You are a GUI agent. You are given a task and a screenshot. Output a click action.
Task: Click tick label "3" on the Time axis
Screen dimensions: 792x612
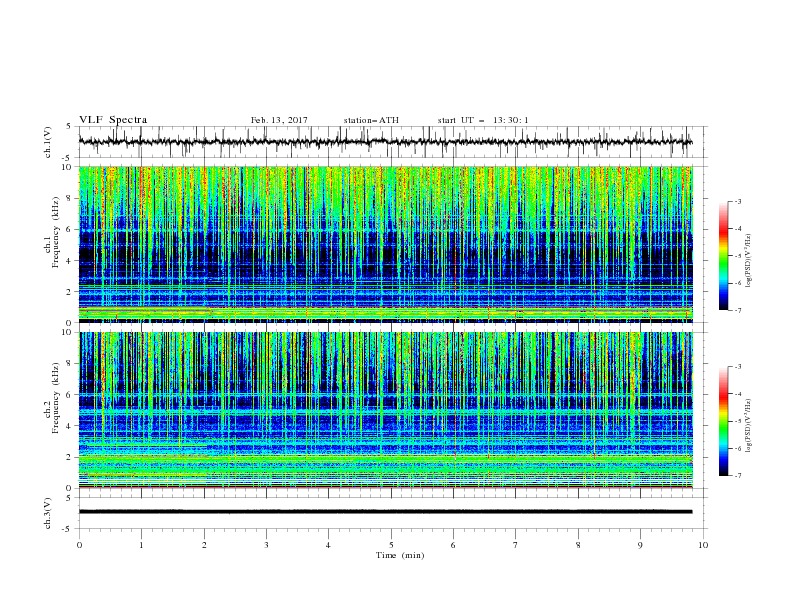click(x=266, y=545)
